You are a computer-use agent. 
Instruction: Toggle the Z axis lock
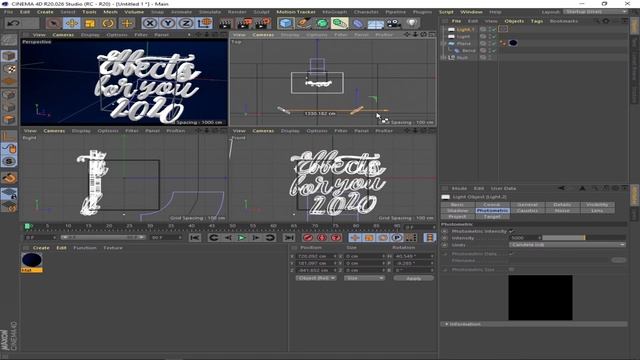coord(186,23)
